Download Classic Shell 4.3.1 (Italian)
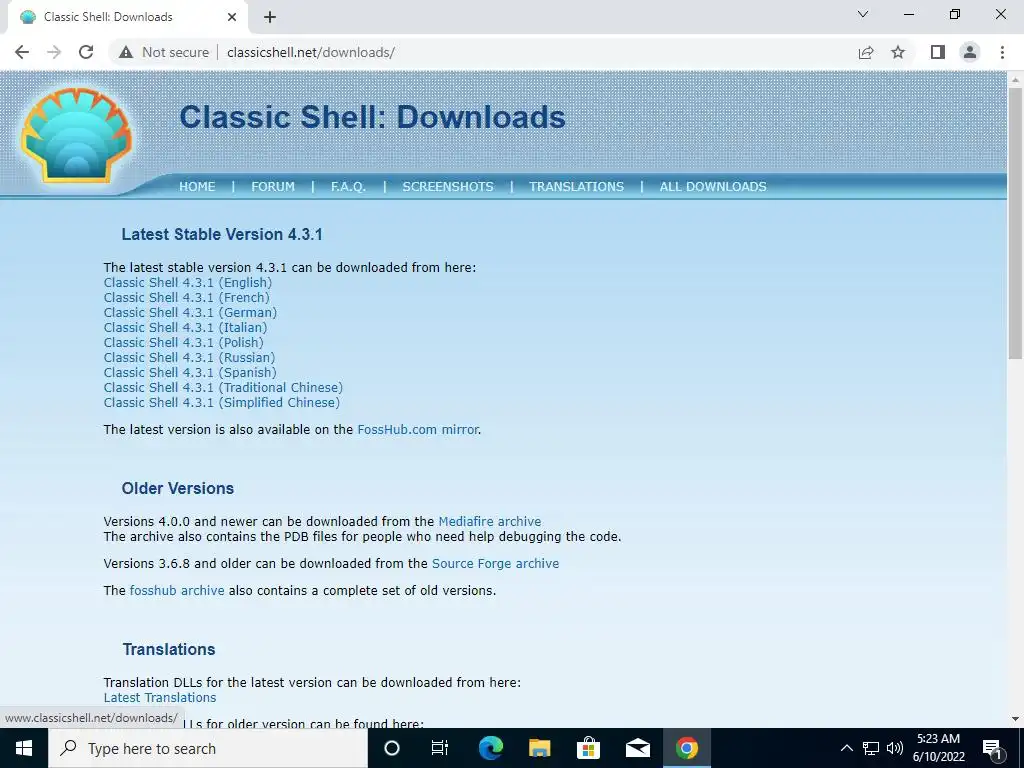1024x768 pixels. point(185,328)
